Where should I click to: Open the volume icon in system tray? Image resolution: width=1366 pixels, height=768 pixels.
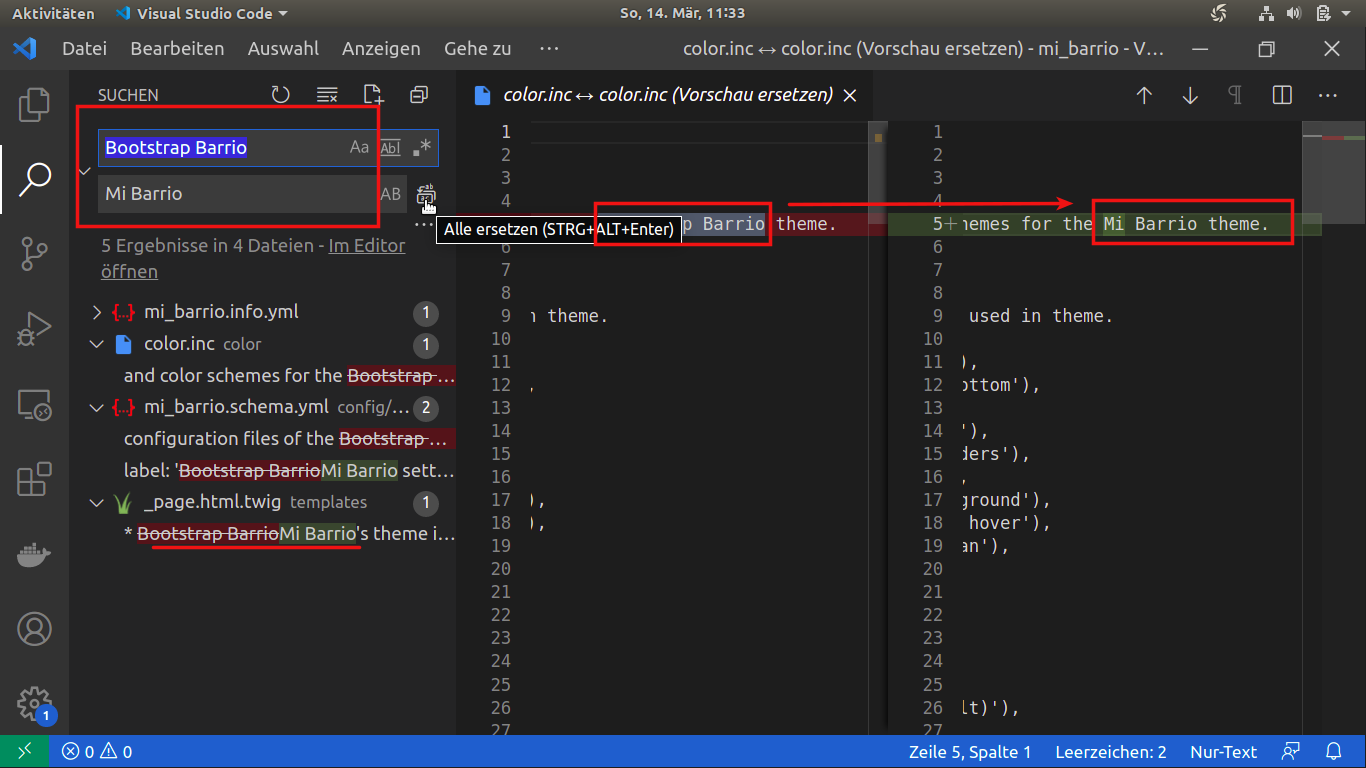point(1294,13)
